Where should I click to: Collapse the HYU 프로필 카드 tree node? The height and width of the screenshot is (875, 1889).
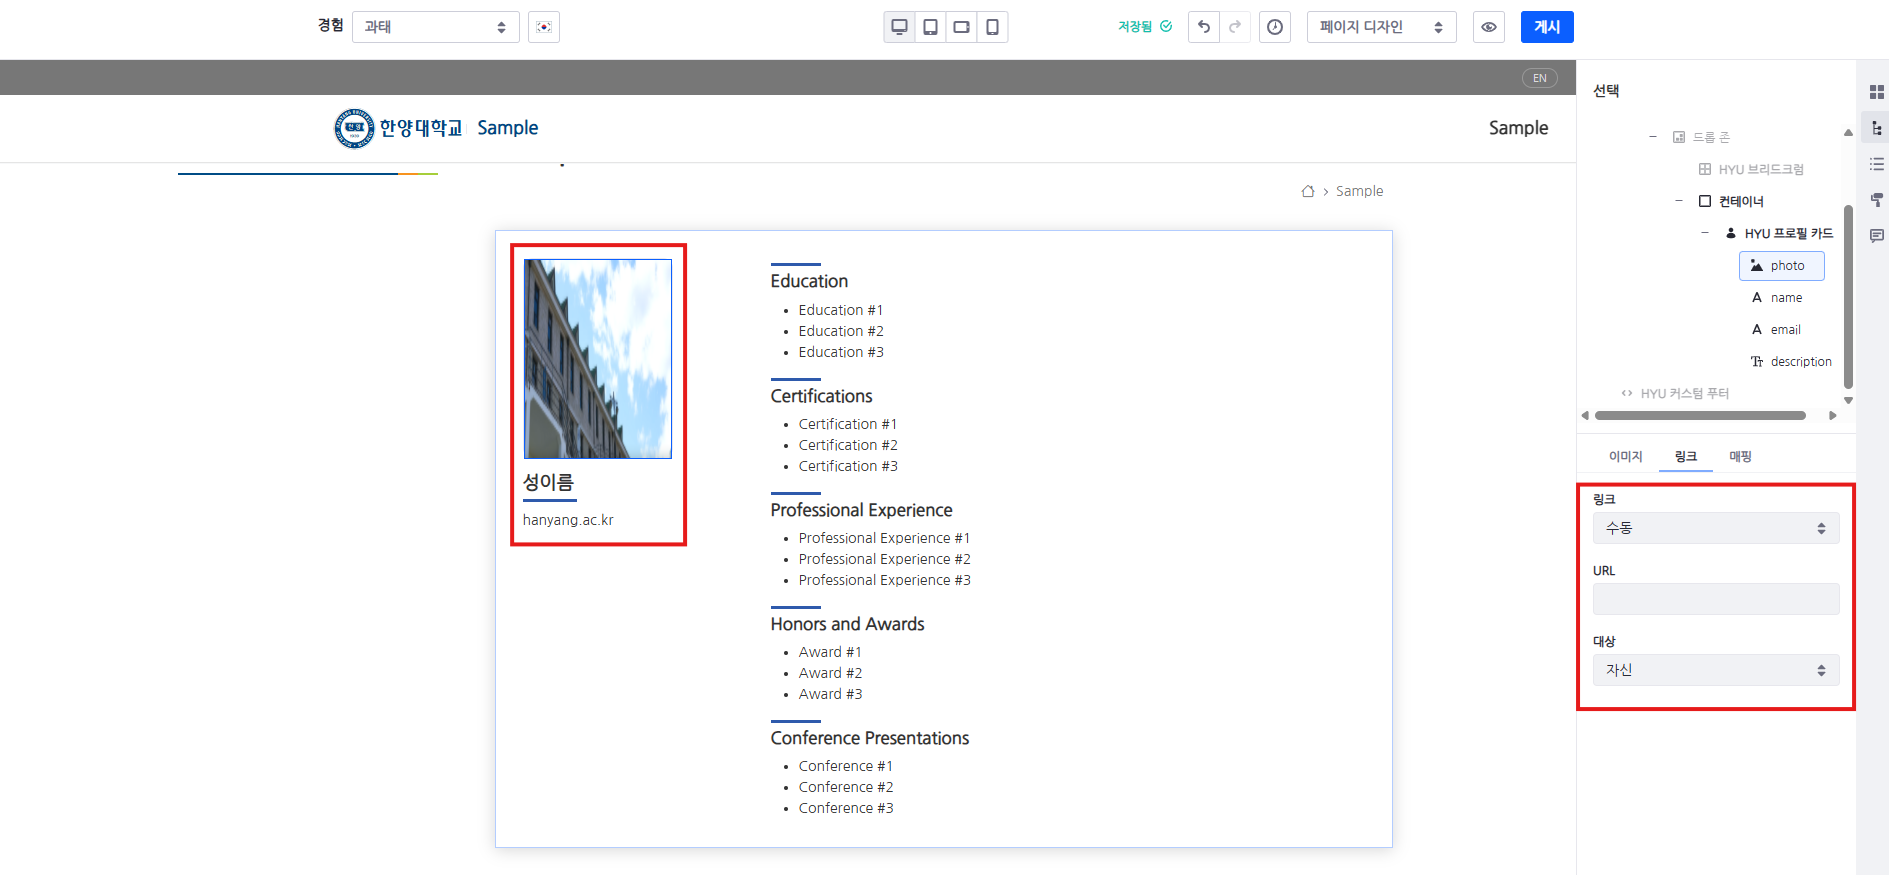1705,233
